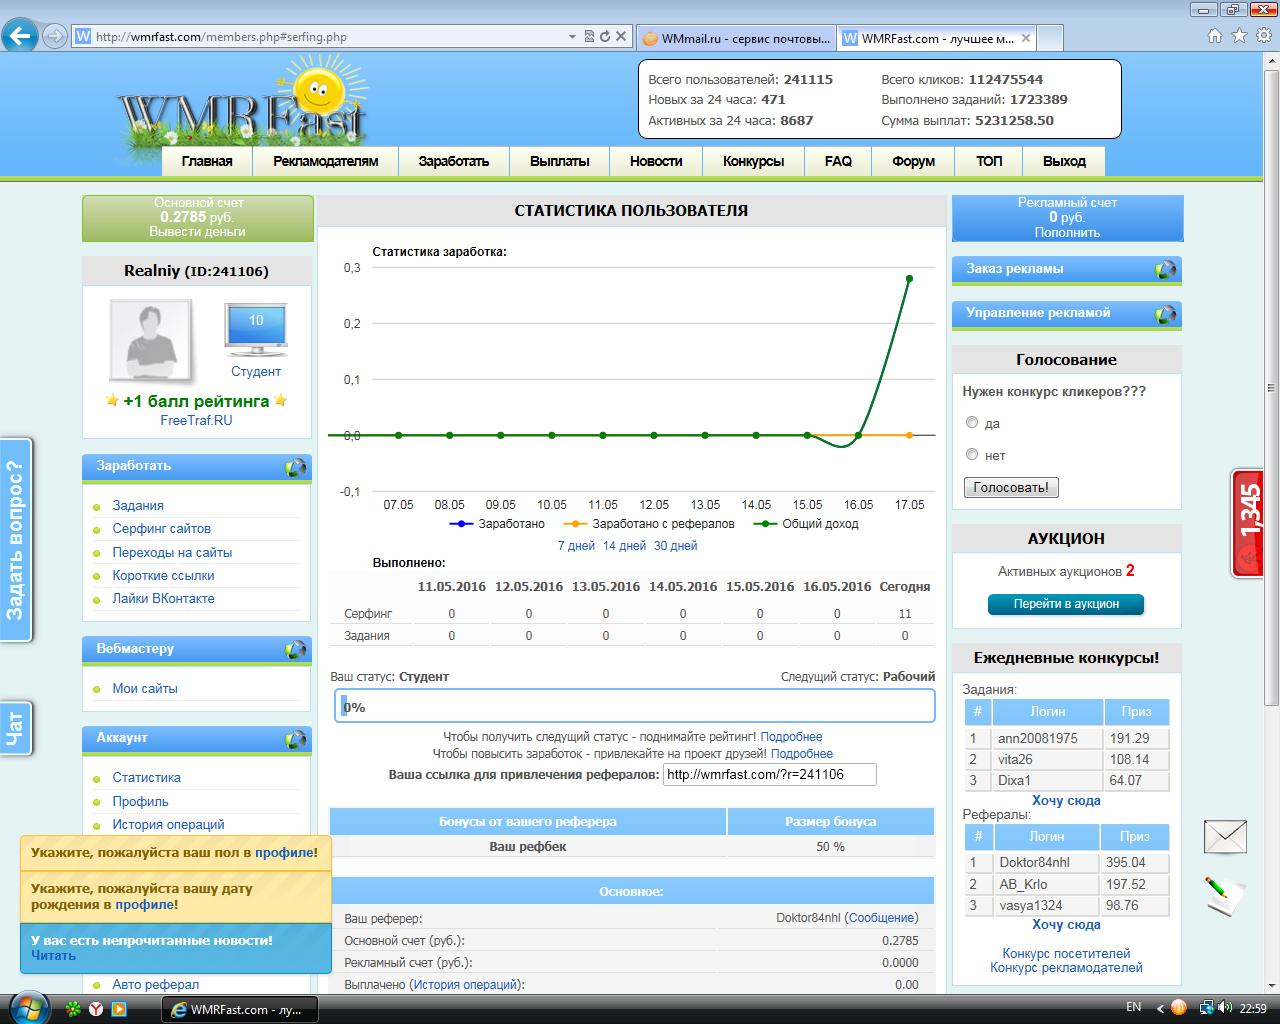Viewport: 1280px width, 1024px height.
Task: Open the FreeTraf.RU link
Action: pos(196,420)
